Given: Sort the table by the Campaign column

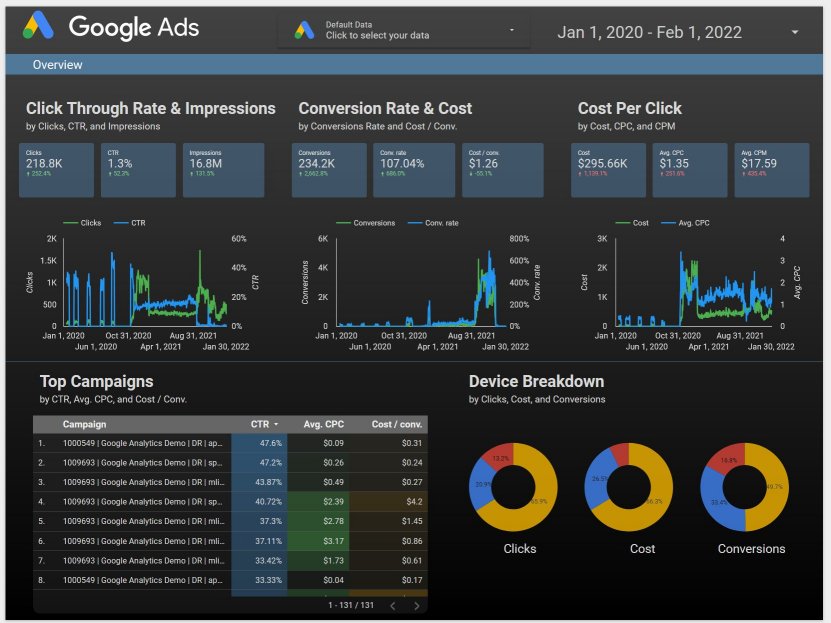Looking at the screenshot, I should pyautogui.click(x=84, y=424).
